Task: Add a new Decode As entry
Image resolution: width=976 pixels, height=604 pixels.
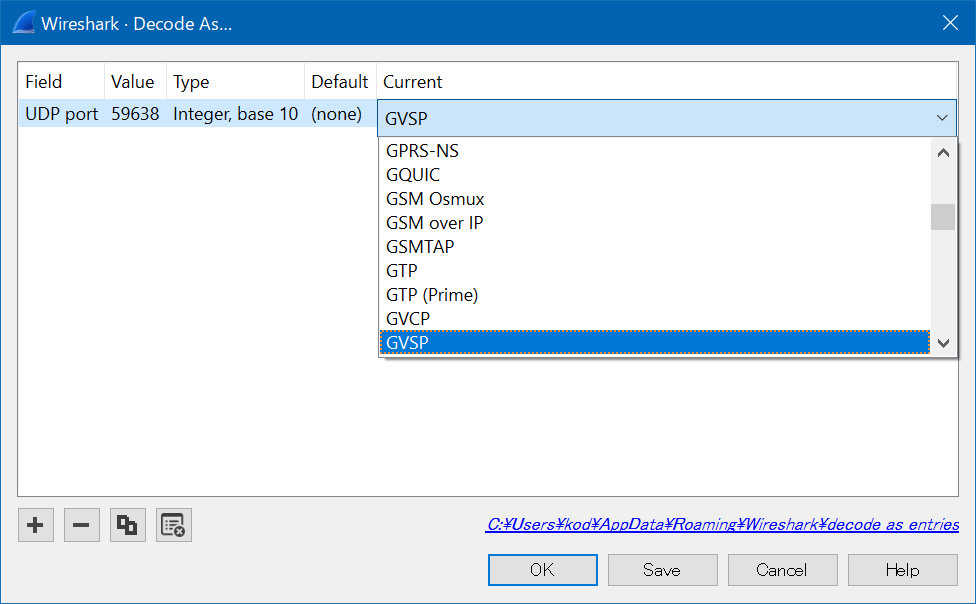Action: coord(35,525)
